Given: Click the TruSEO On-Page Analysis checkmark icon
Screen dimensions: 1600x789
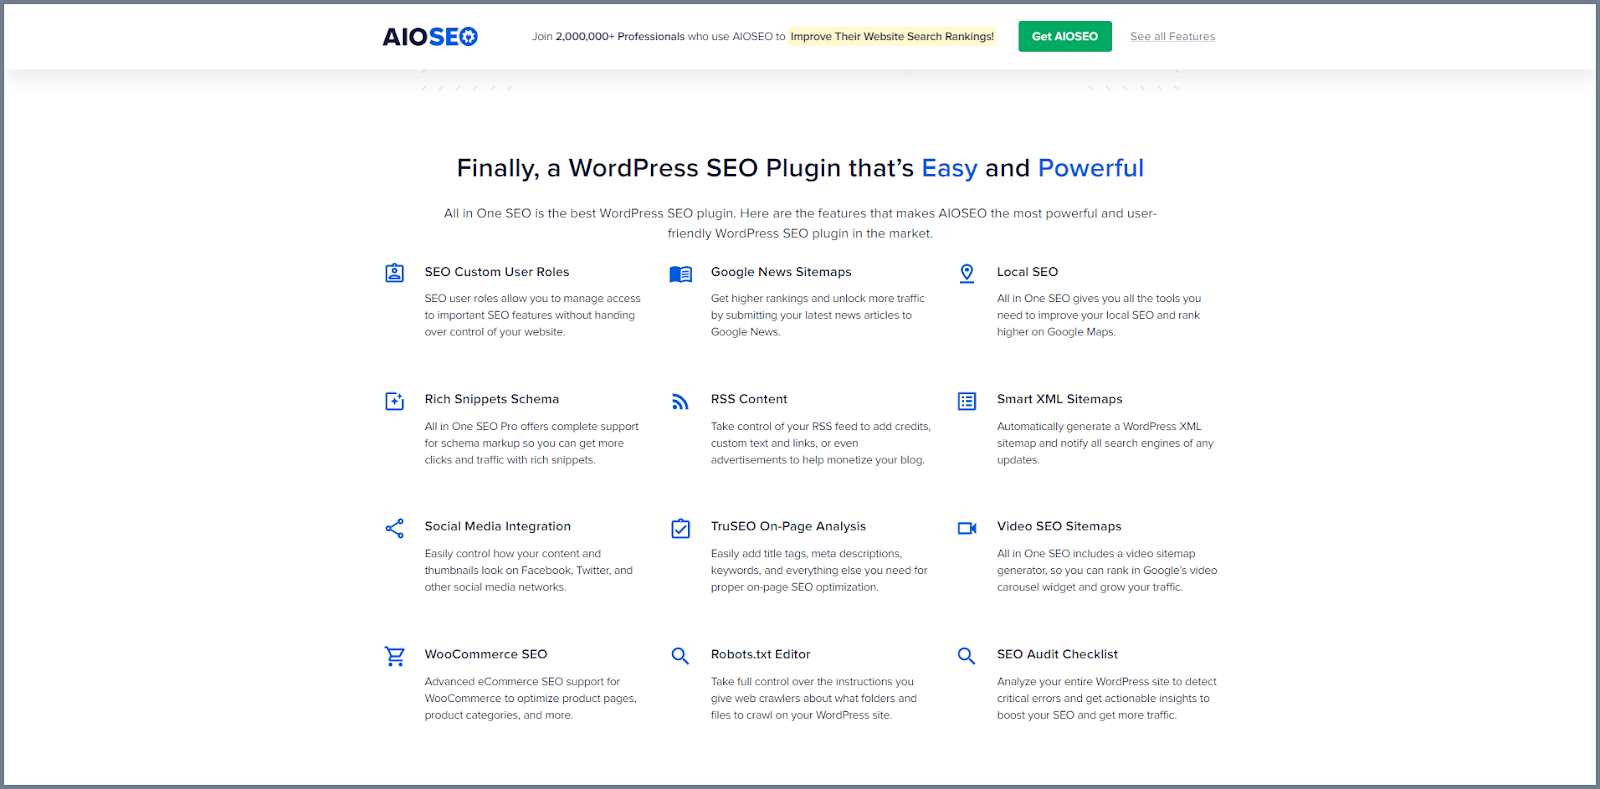Looking at the screenshot, I should [x=681, y=528].
